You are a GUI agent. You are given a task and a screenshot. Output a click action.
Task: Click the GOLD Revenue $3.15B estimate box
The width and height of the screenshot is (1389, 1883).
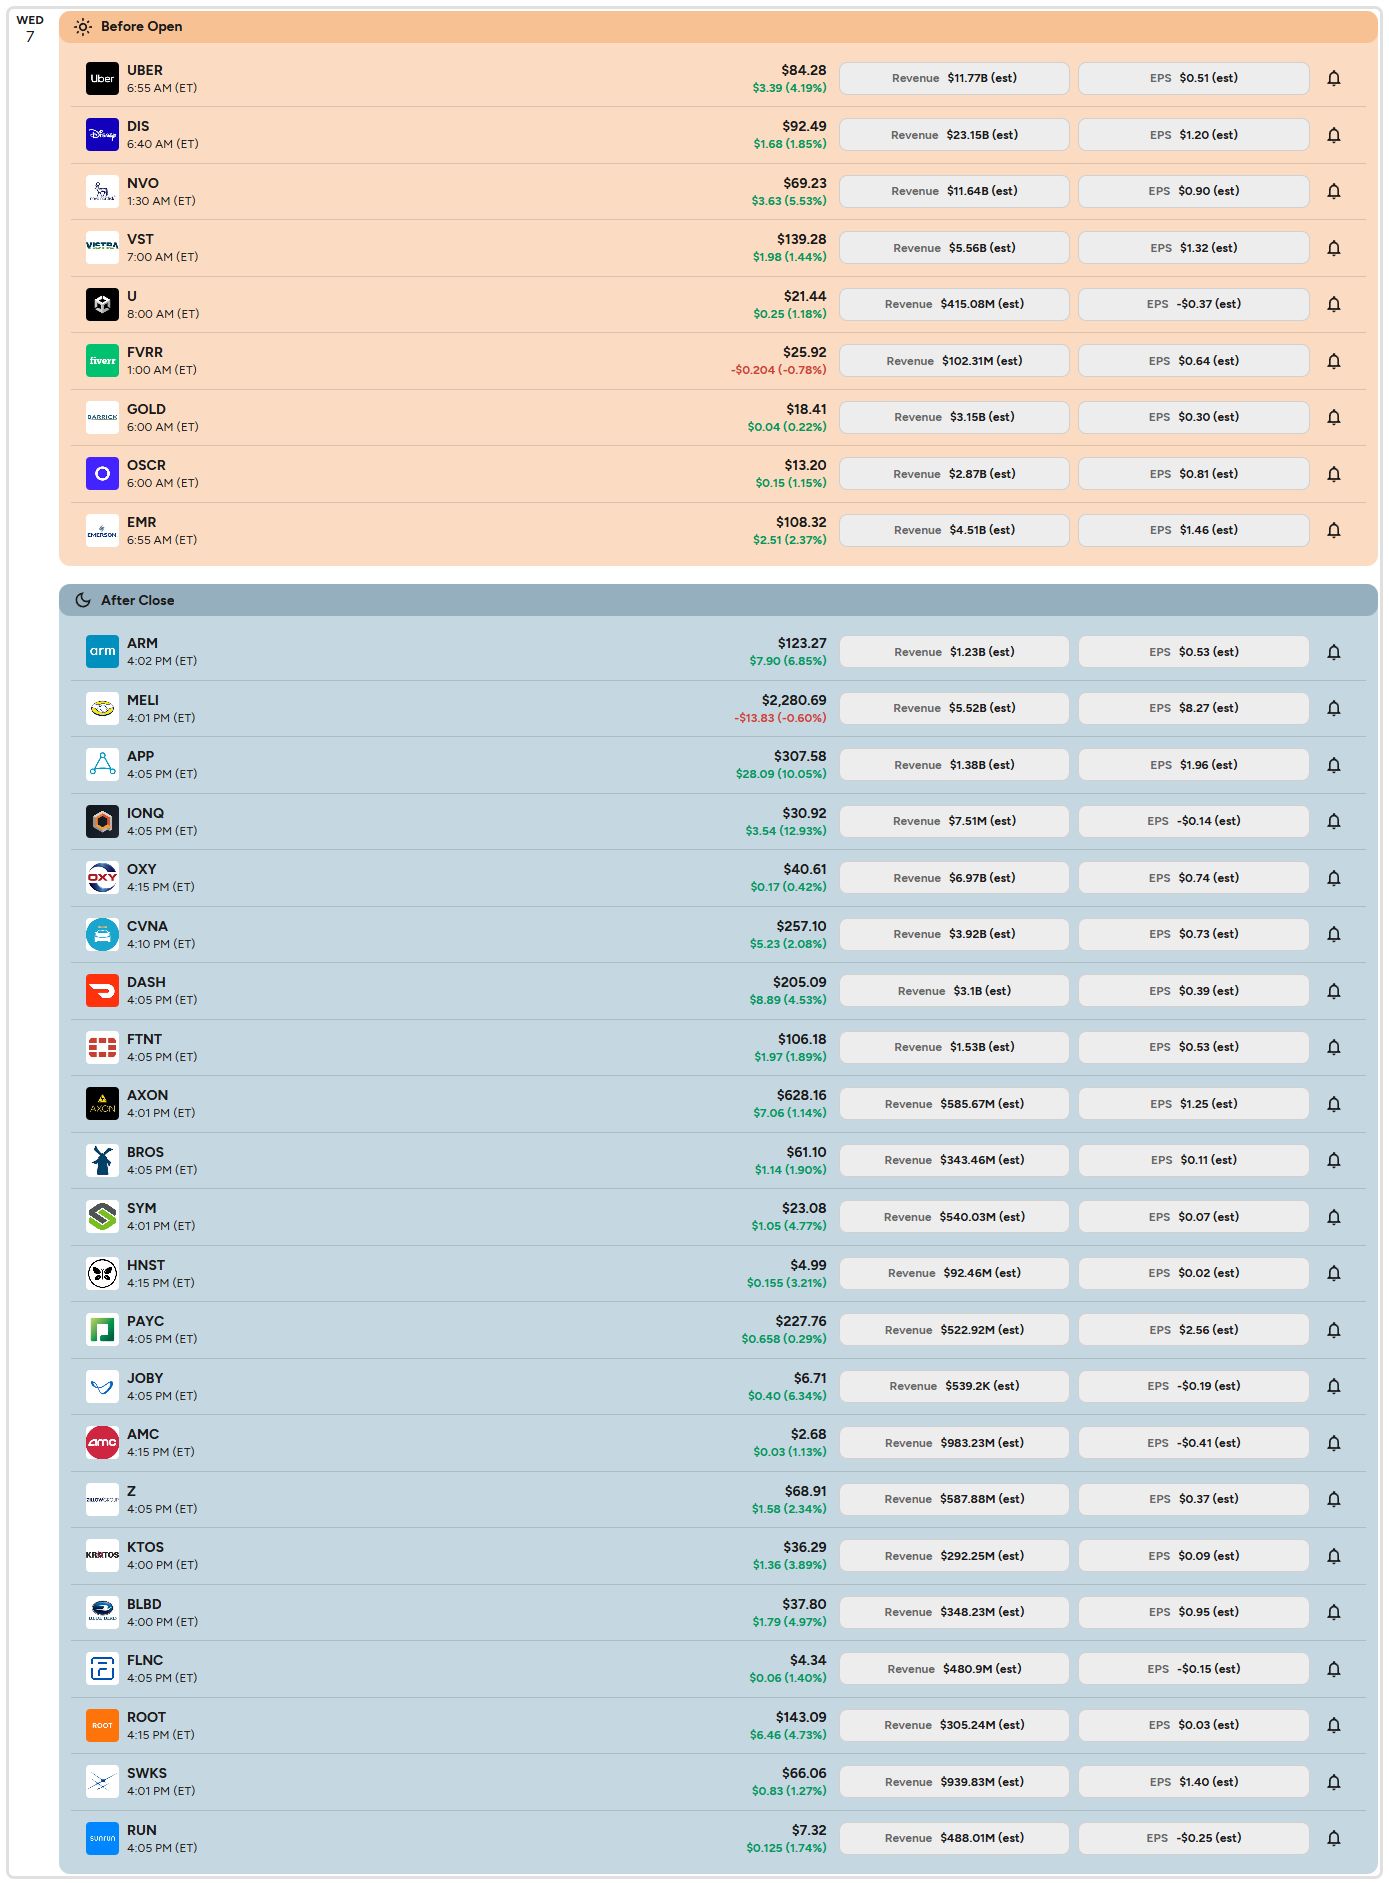(954, 417)
